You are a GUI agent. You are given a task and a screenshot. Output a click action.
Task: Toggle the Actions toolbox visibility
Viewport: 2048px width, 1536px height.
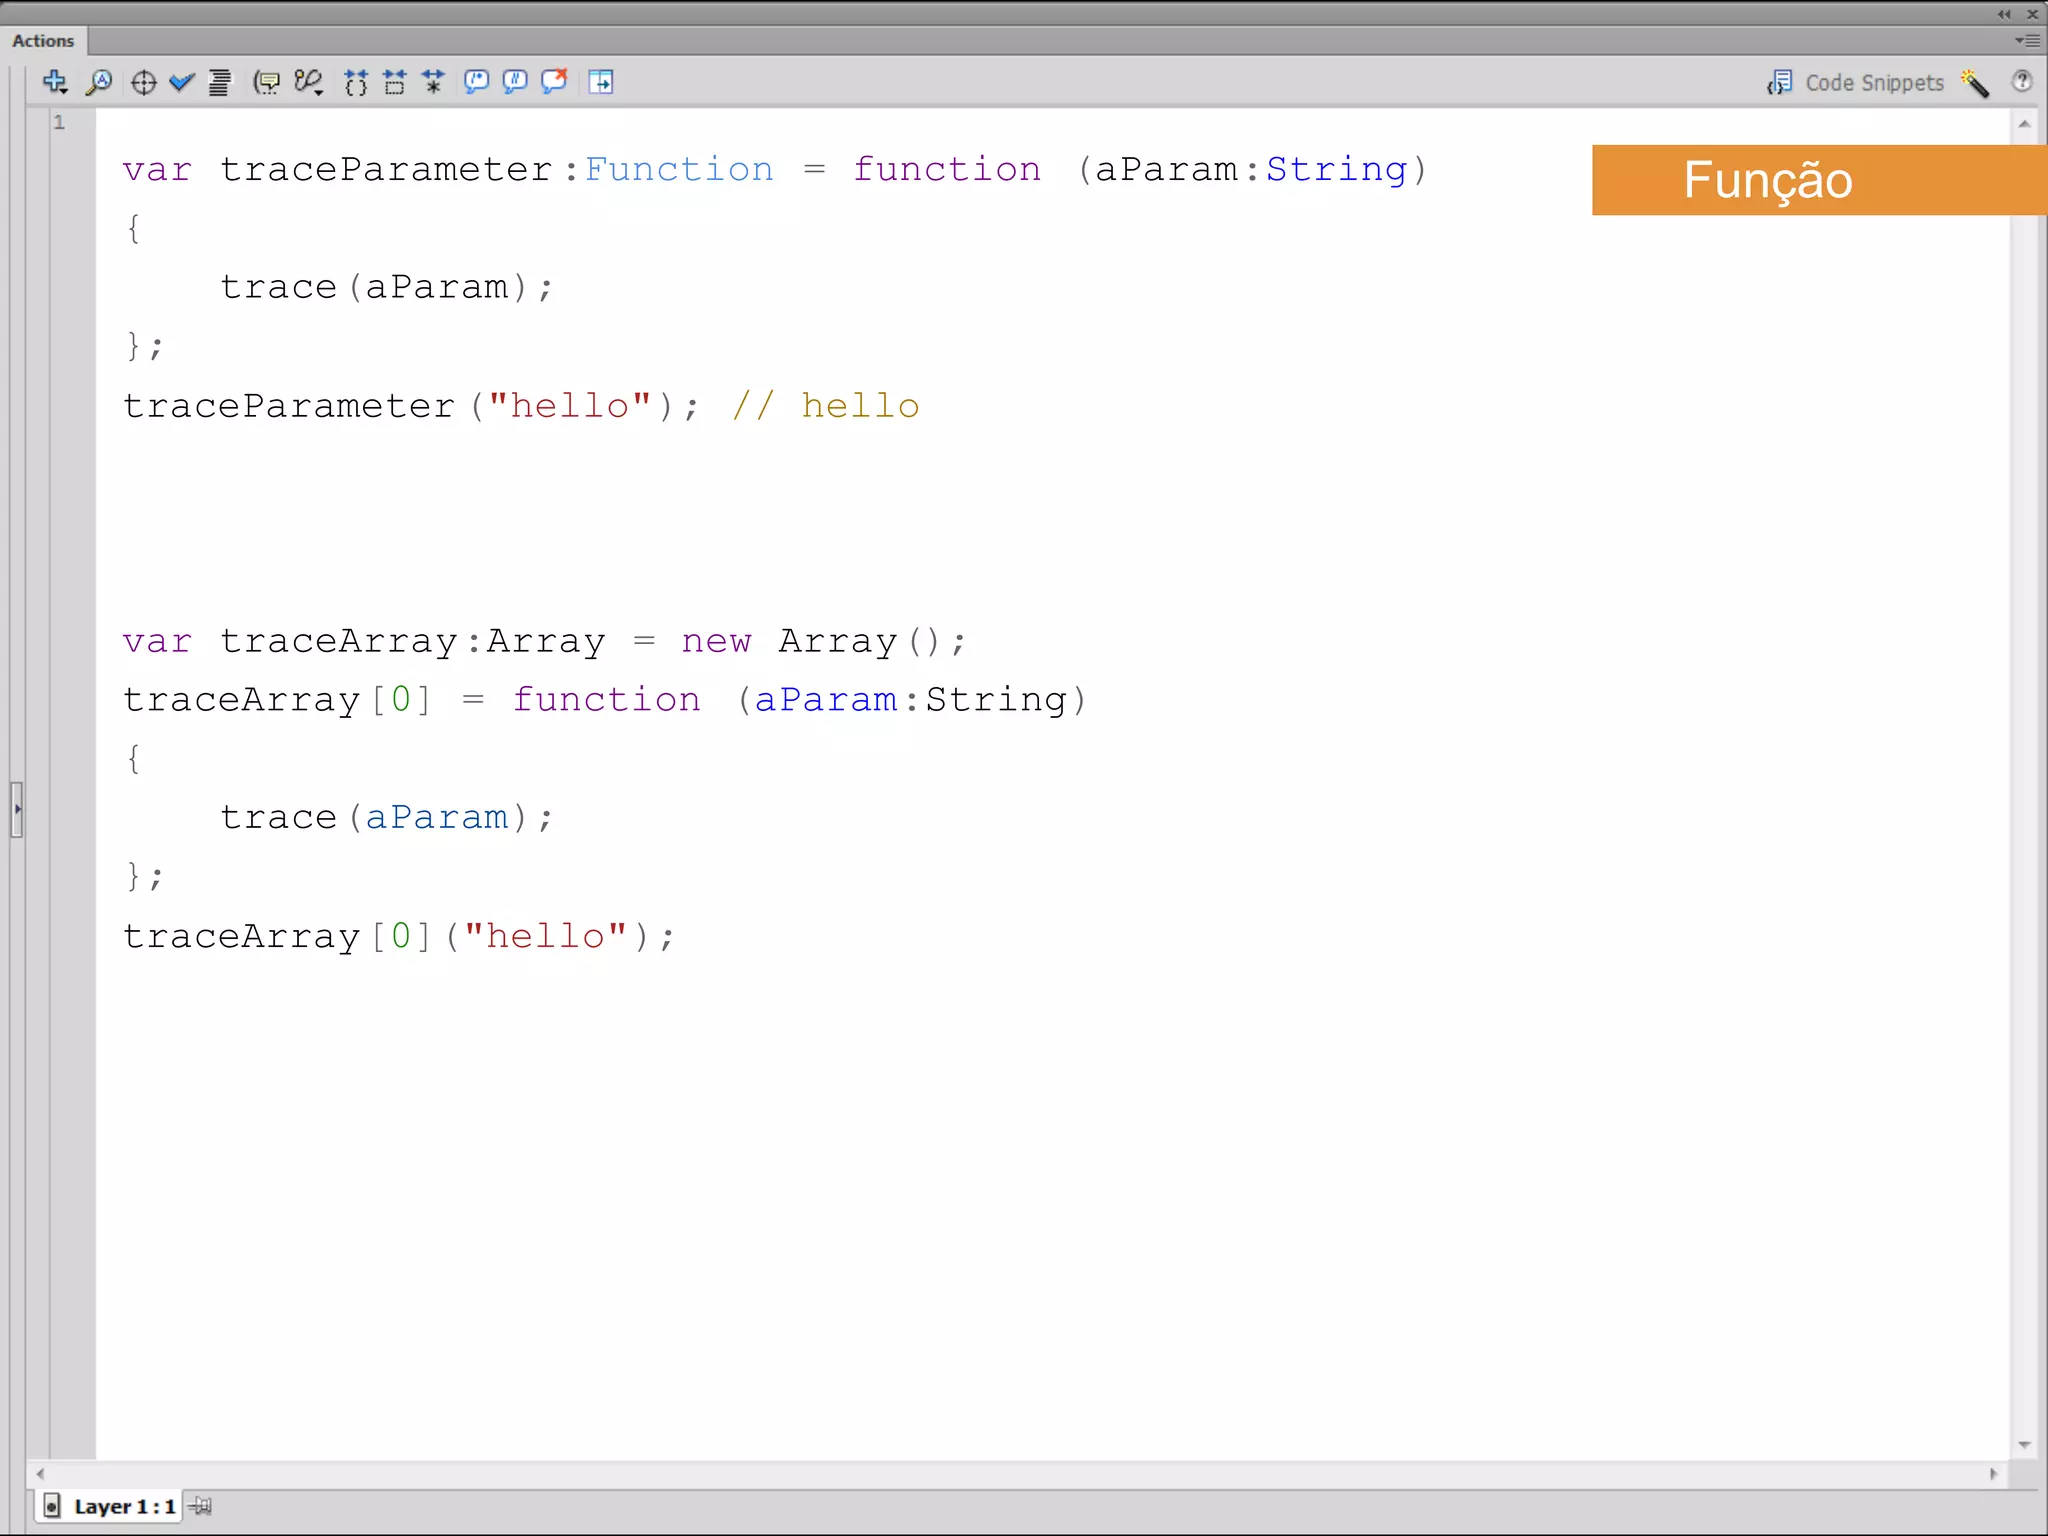click(x=601, y=82)
